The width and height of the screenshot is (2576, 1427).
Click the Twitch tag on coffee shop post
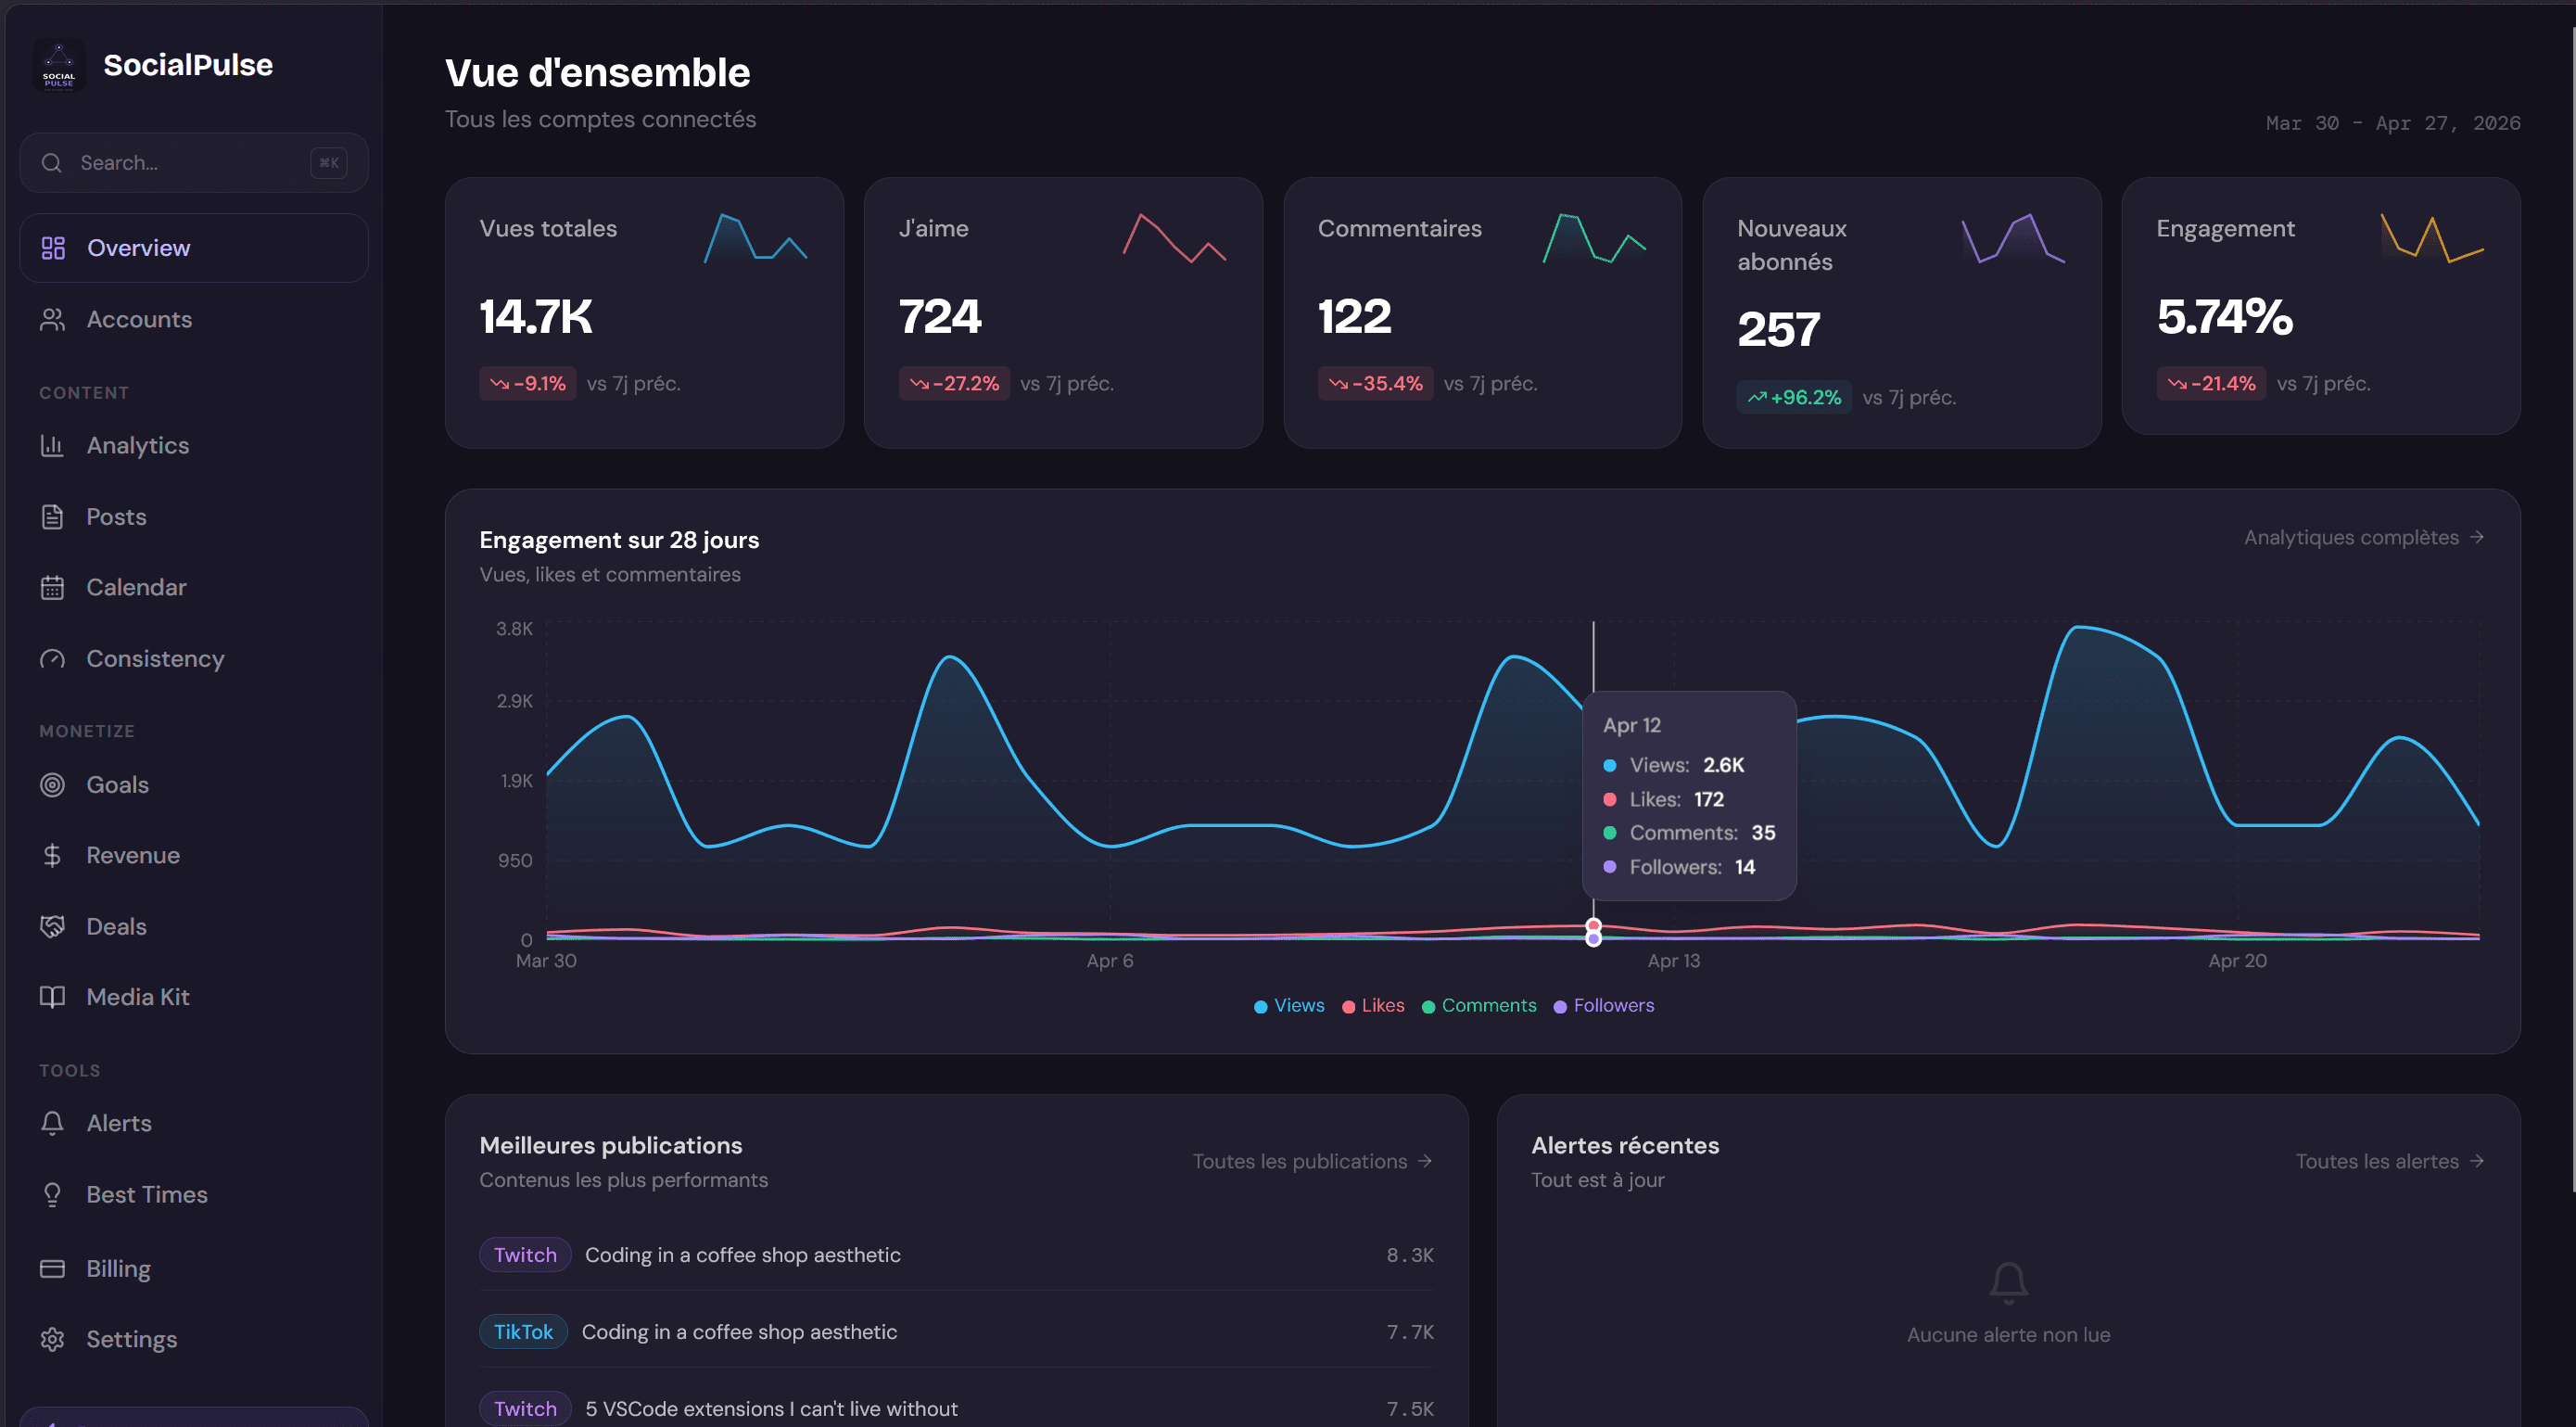pos(525,1255)
